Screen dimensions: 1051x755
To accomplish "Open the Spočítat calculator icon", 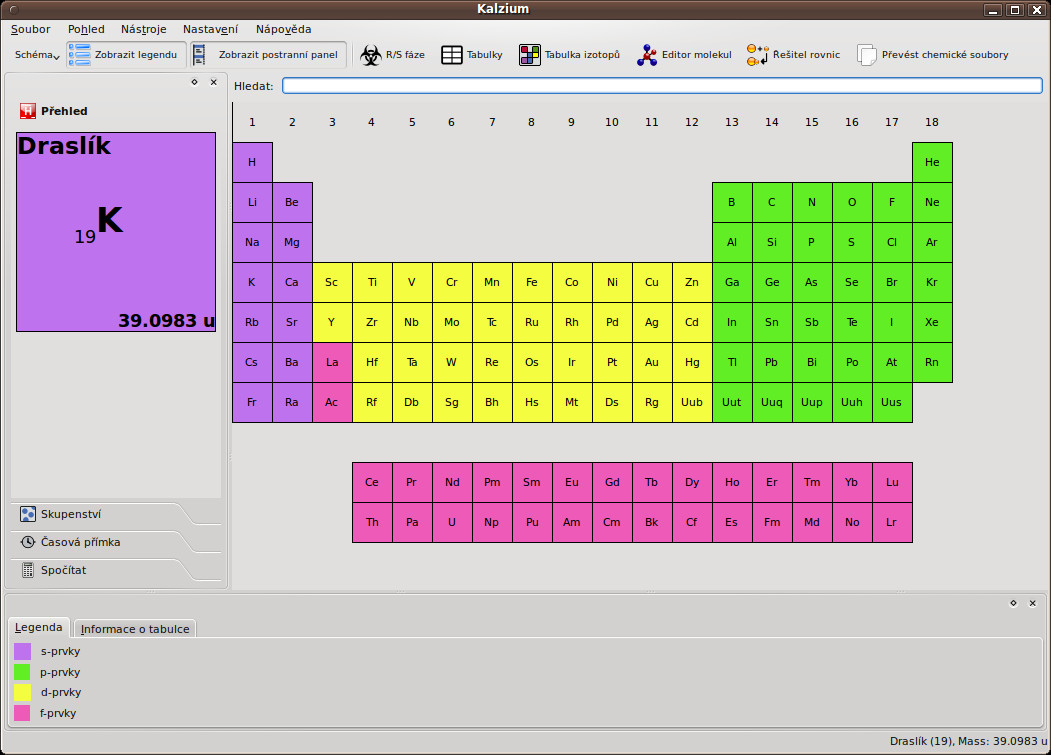I will coord(27,570).
